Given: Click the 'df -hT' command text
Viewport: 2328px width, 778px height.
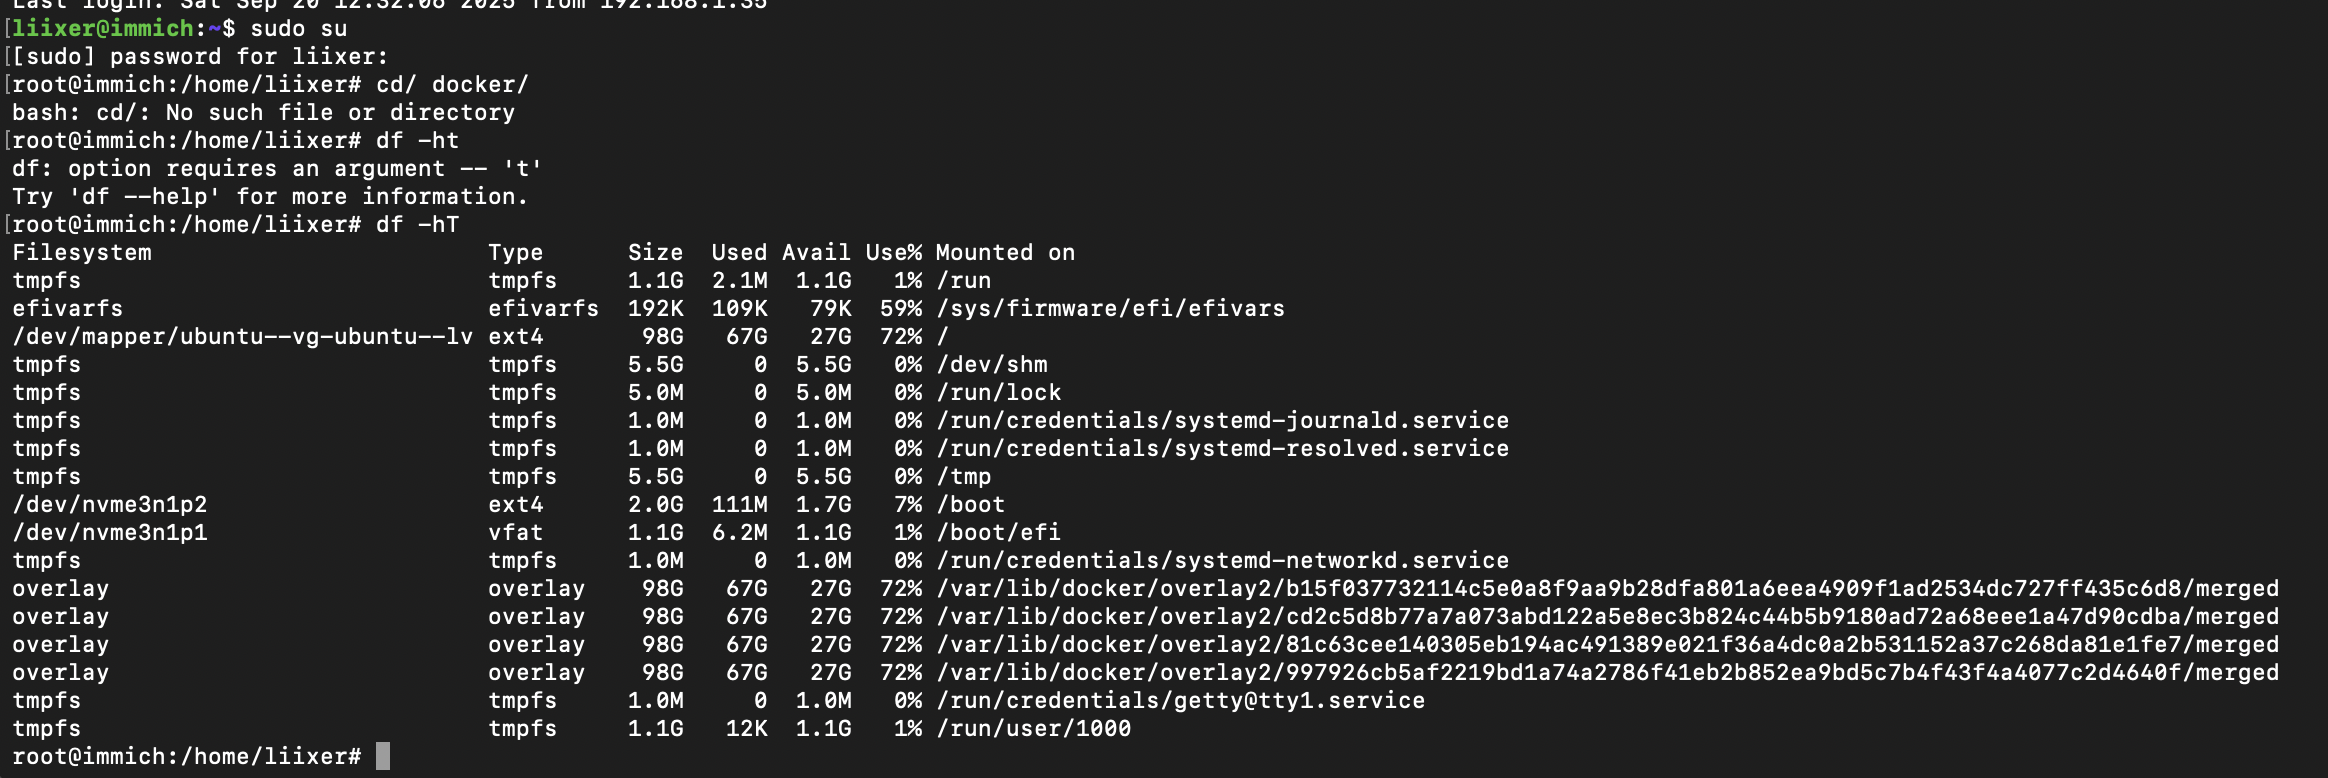Looking at the screenshot, I should click(417, 224).
